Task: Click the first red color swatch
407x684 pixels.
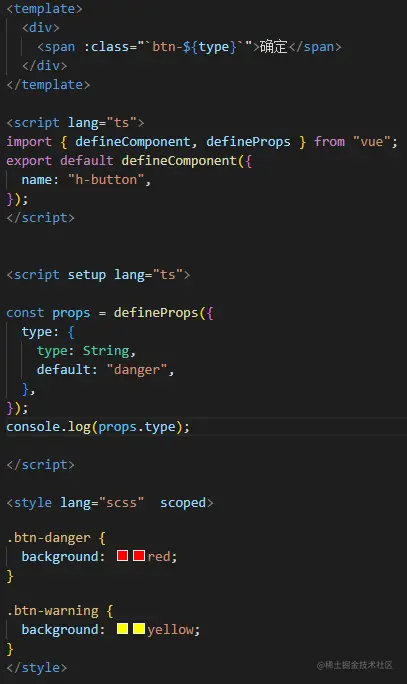Action: [x=122, y=555]
